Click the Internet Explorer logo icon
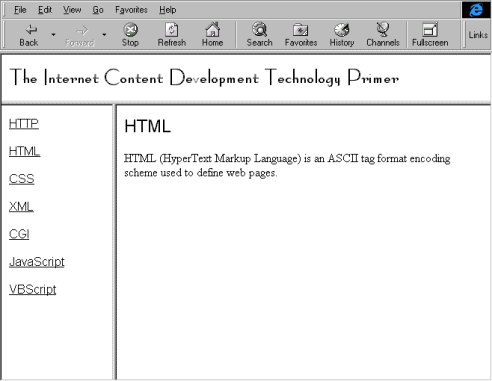 point(476,10)
